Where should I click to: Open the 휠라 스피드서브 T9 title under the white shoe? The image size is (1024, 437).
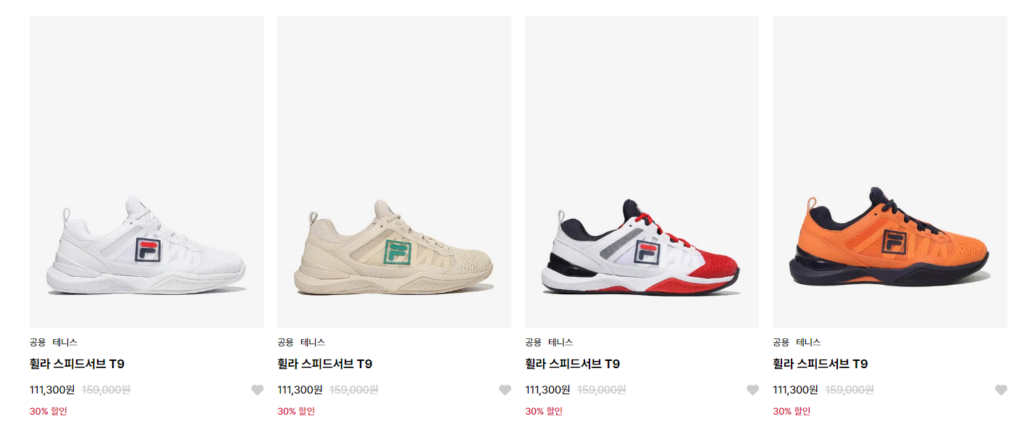pos(77,364)
